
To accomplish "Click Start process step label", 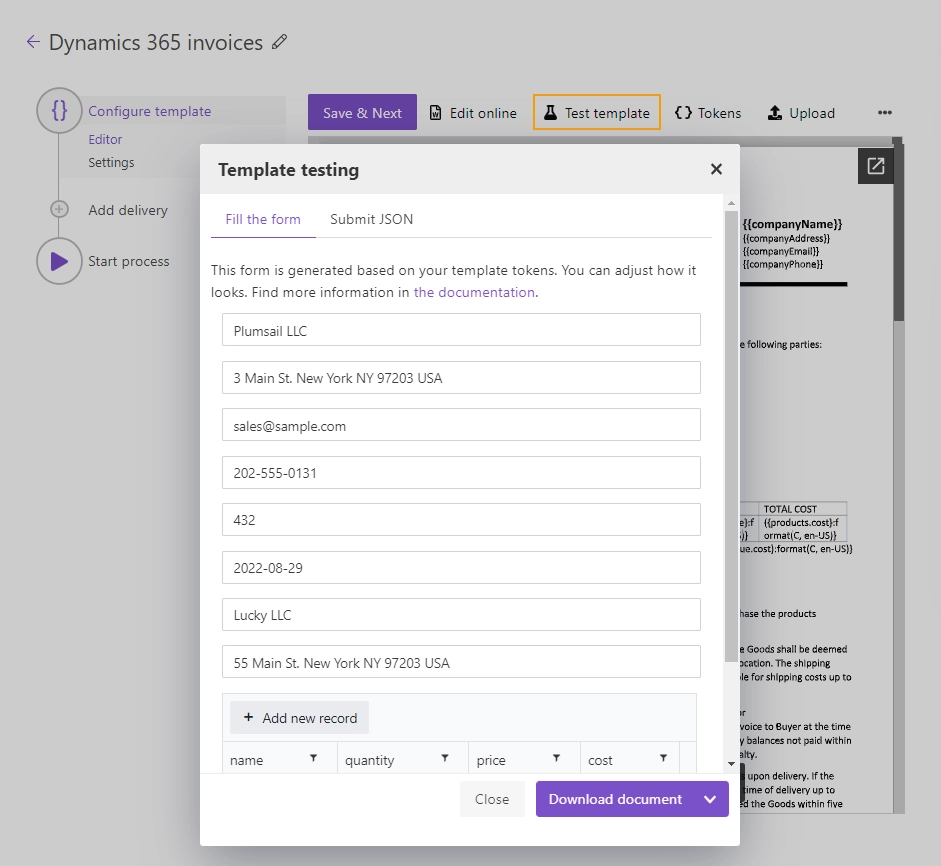I will coord(128,261).
